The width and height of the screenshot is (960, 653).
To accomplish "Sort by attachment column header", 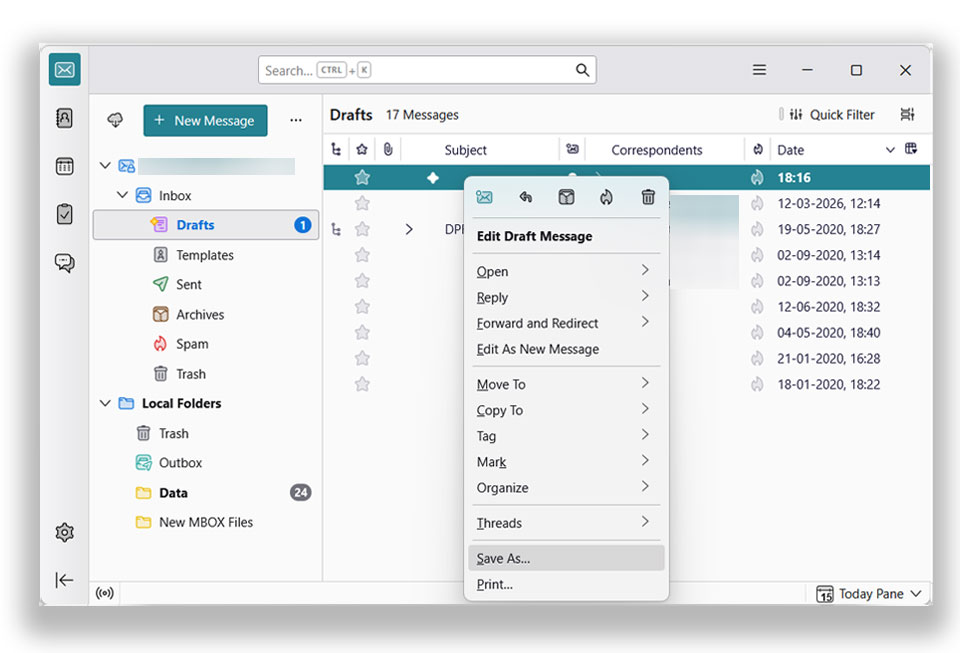I will tap(388, 149).
